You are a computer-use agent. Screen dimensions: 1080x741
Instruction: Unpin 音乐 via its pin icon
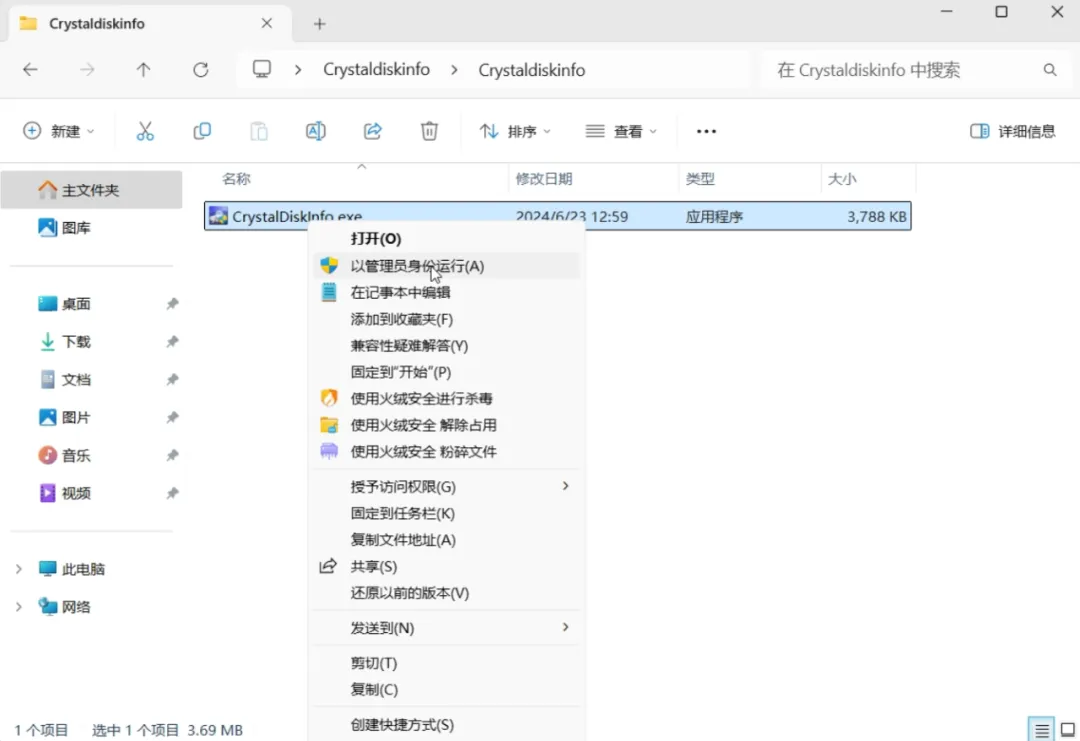(x=172, y=455)
